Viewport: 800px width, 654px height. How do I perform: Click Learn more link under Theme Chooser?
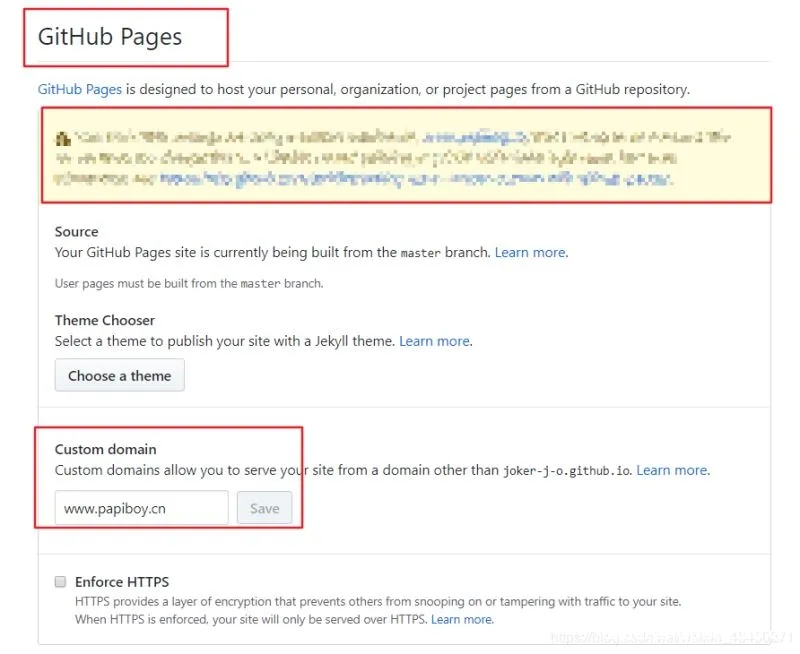click(434, 341)
